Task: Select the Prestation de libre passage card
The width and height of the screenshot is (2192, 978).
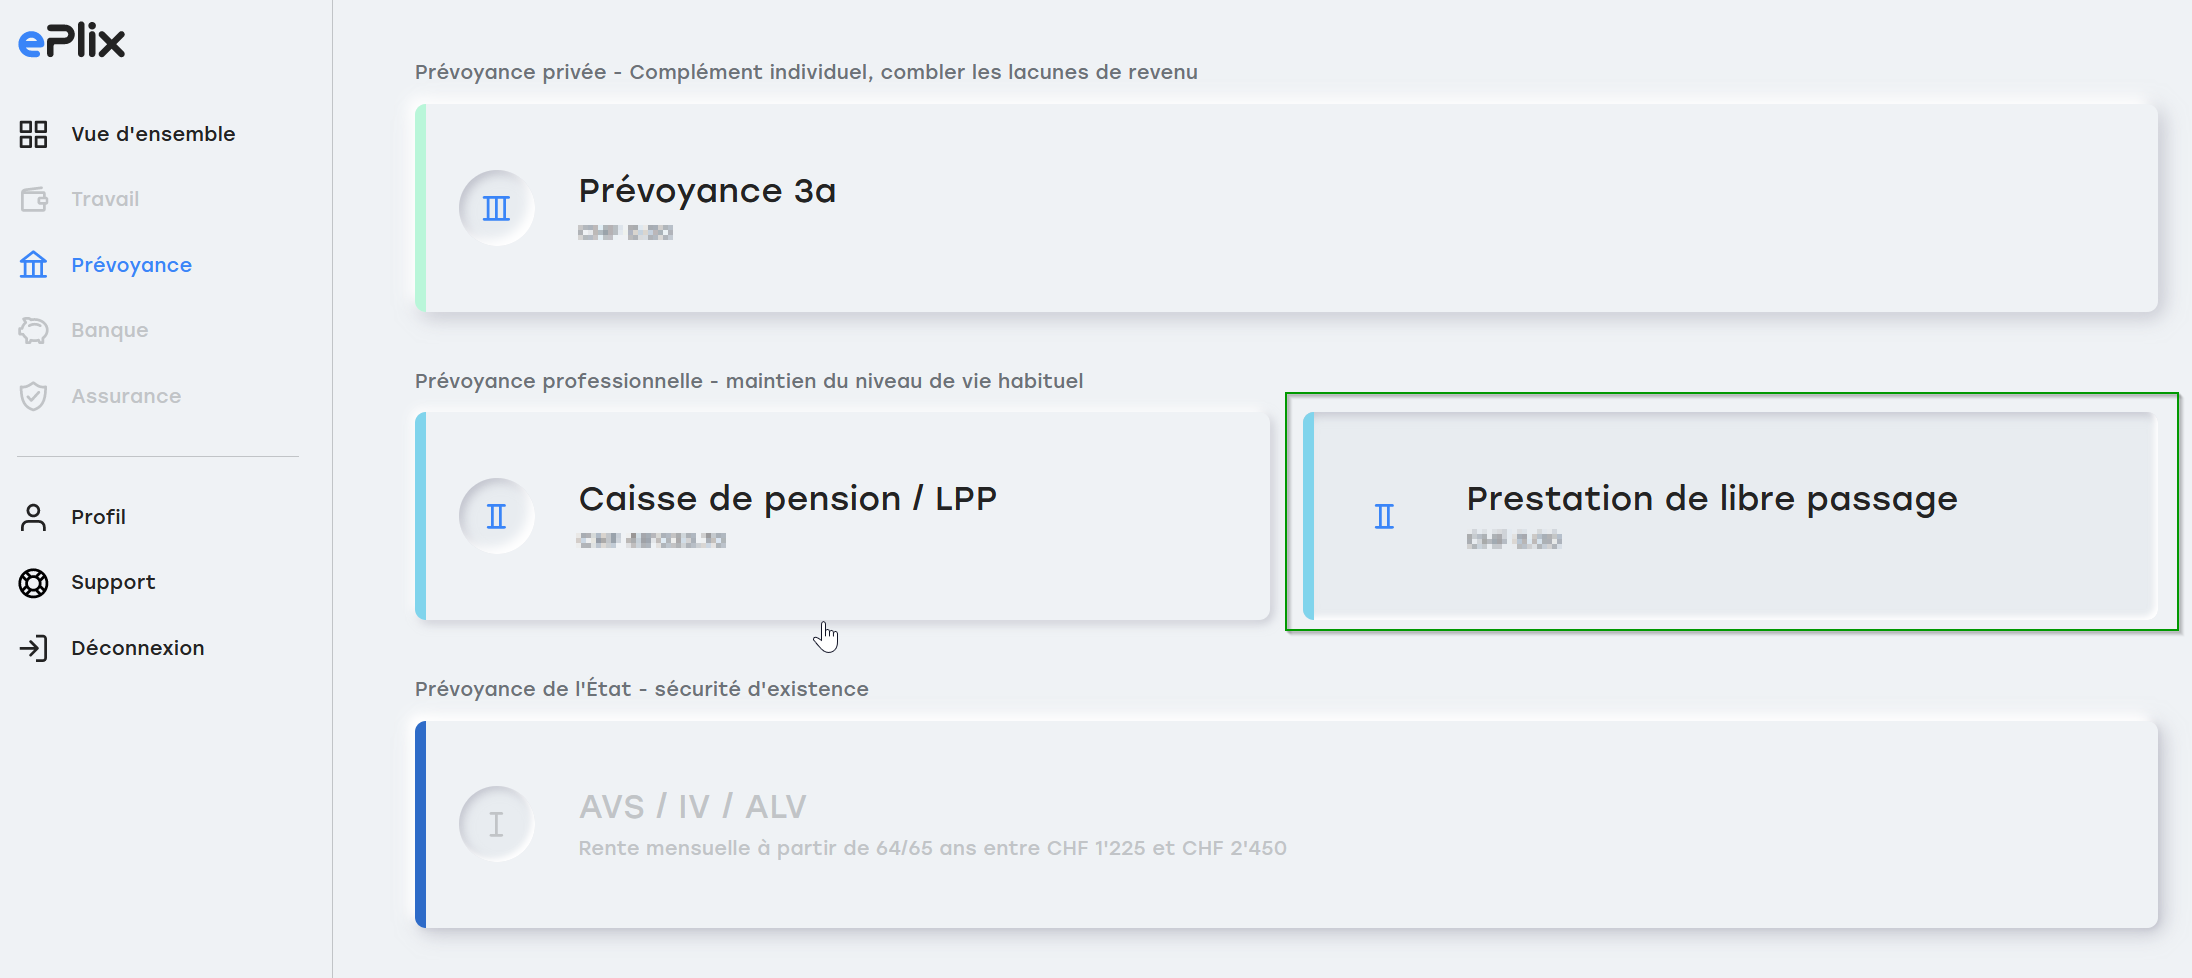Action: point(1730,516)
